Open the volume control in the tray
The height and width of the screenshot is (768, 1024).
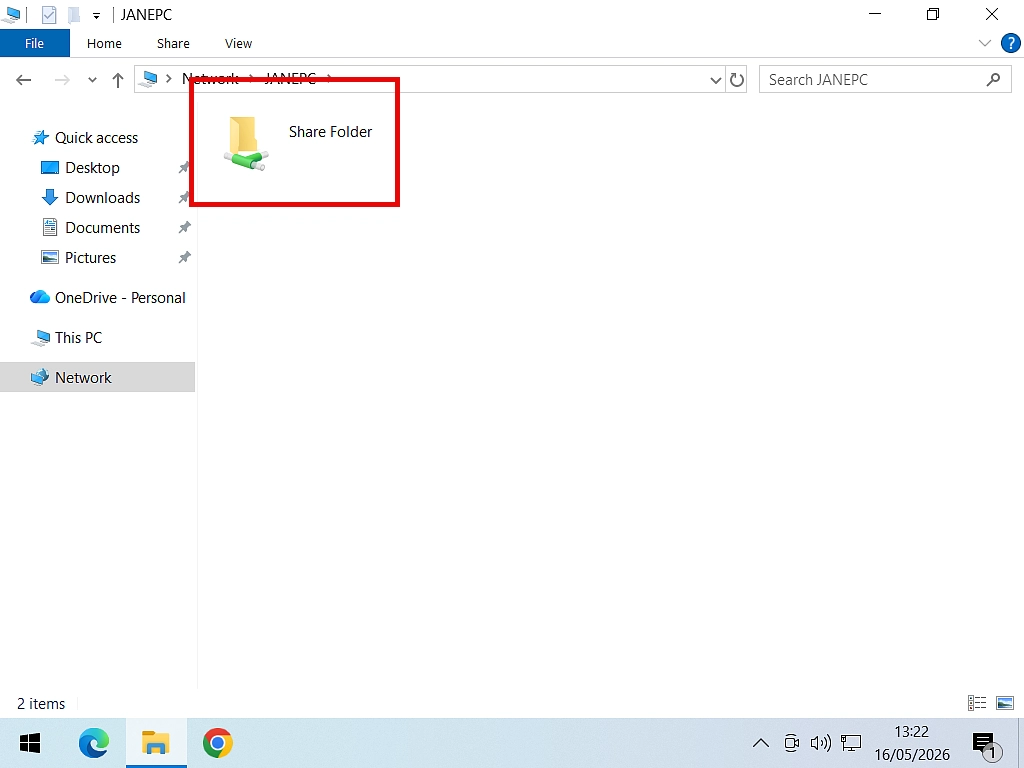tap(820, 743)
